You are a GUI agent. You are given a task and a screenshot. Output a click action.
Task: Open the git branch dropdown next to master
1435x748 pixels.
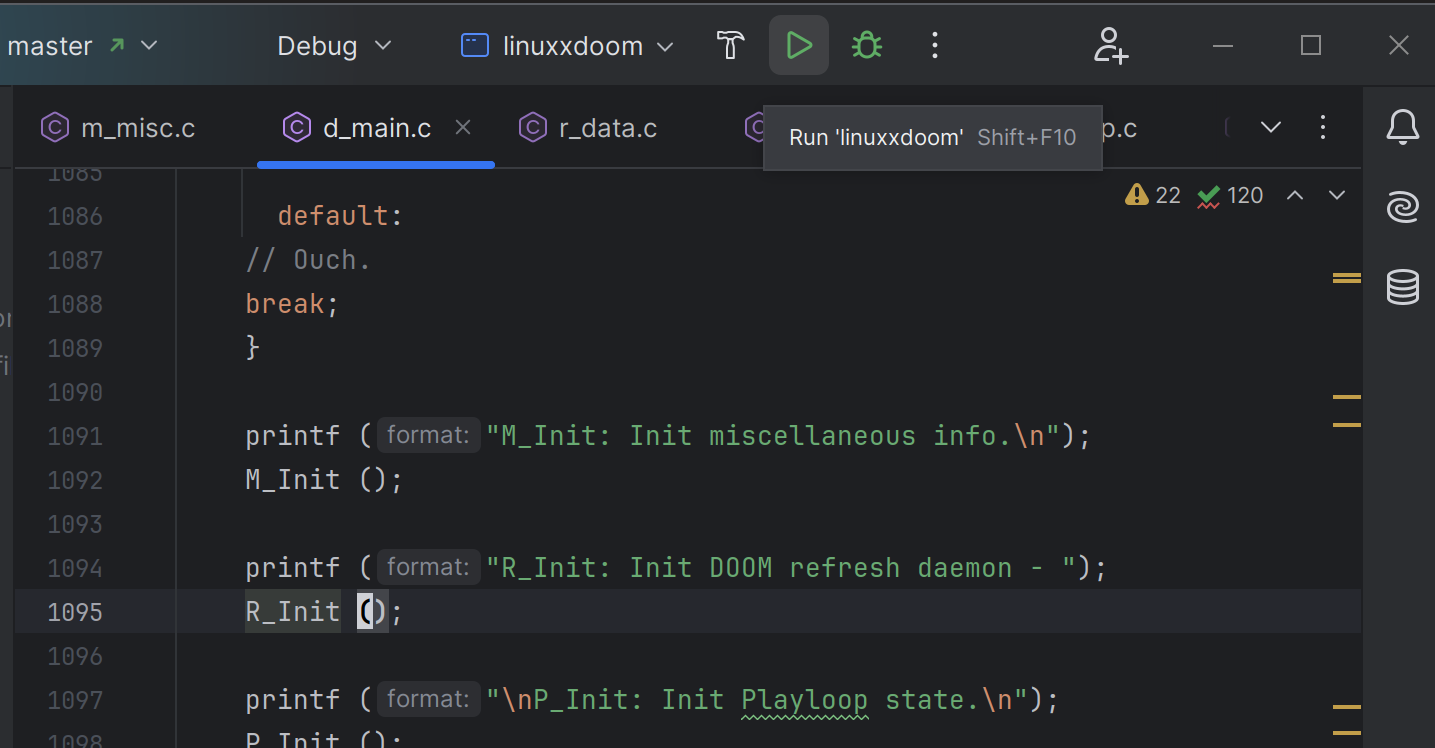(148, 45)
